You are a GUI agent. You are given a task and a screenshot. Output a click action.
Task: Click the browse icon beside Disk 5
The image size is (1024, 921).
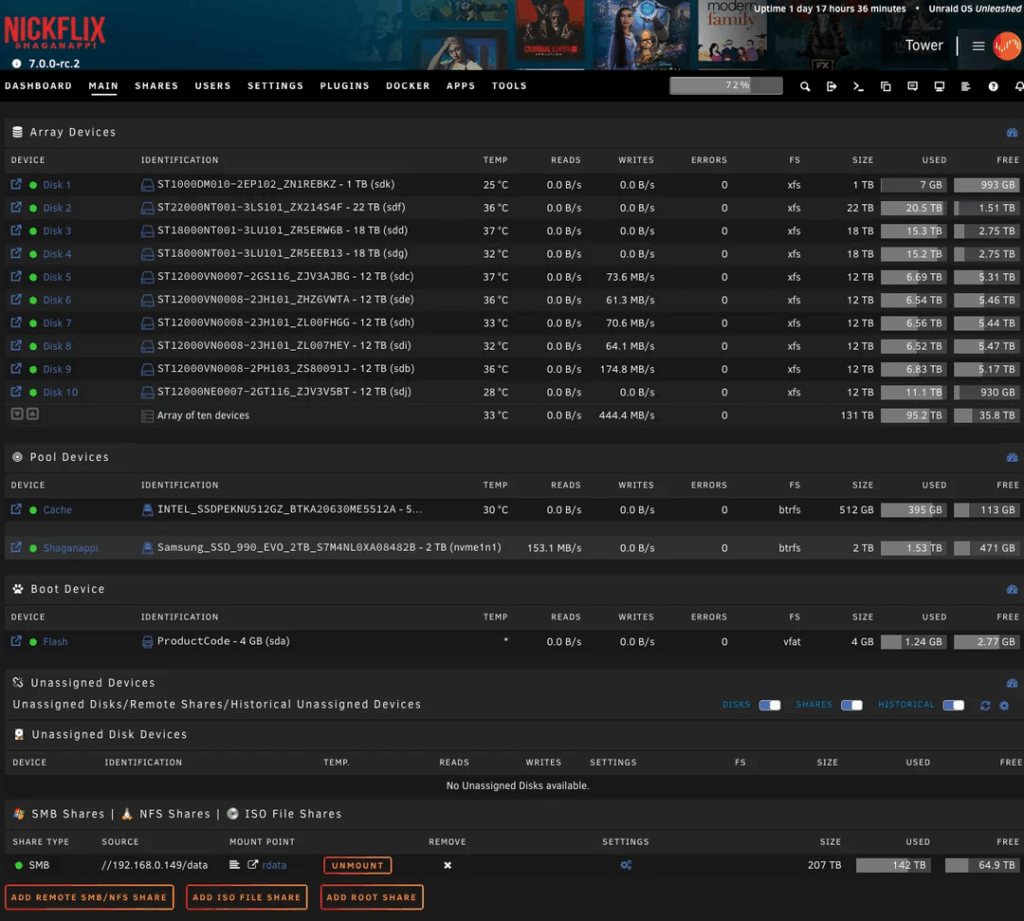click(x=16, y=276)
